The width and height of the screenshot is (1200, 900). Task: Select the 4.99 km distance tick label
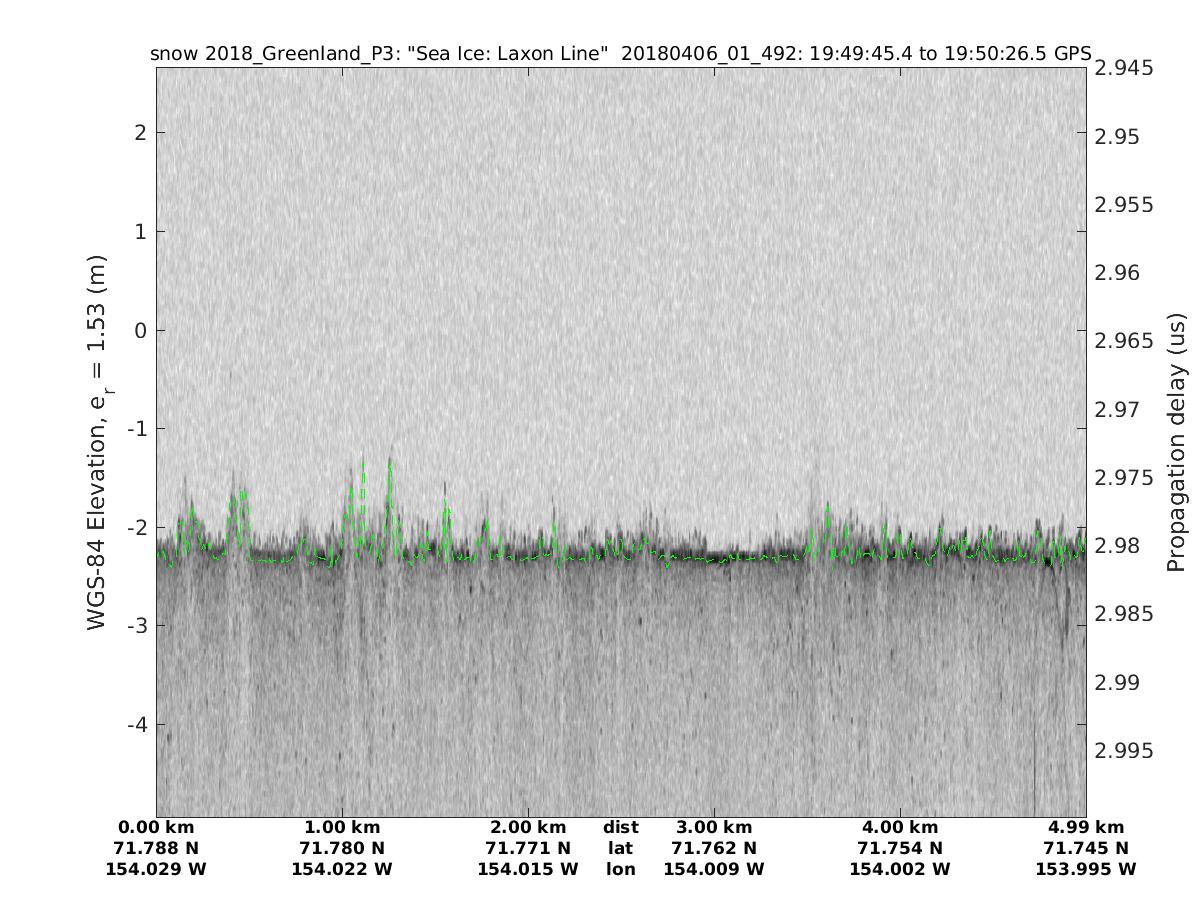(x=1086, y=827)
